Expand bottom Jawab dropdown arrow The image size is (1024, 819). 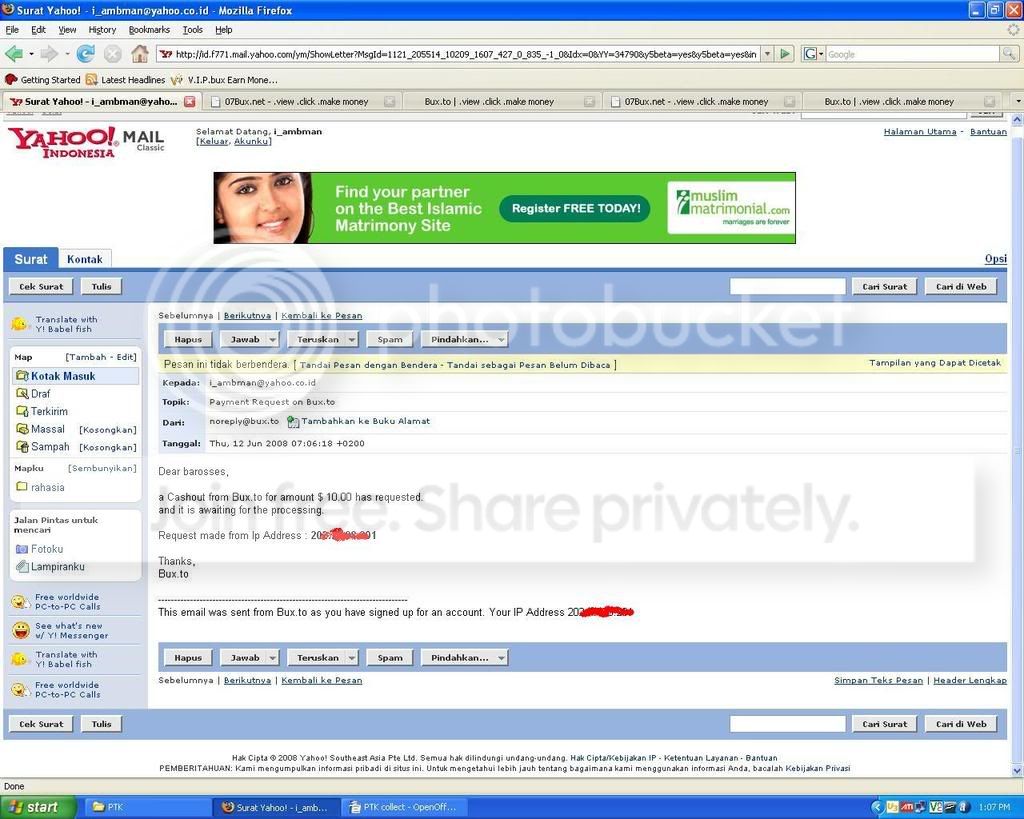click(x=272, y=658)
